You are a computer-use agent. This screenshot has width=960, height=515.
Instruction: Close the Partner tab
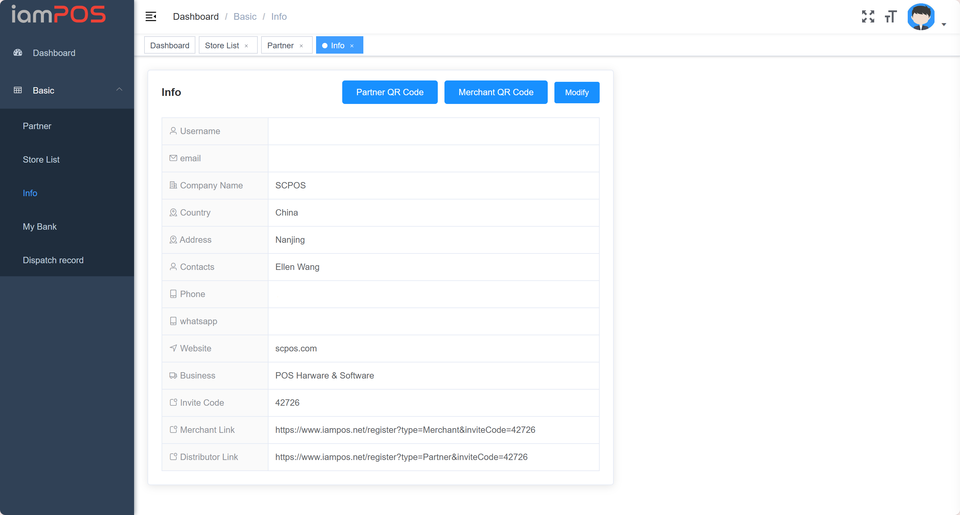point(301,46)
